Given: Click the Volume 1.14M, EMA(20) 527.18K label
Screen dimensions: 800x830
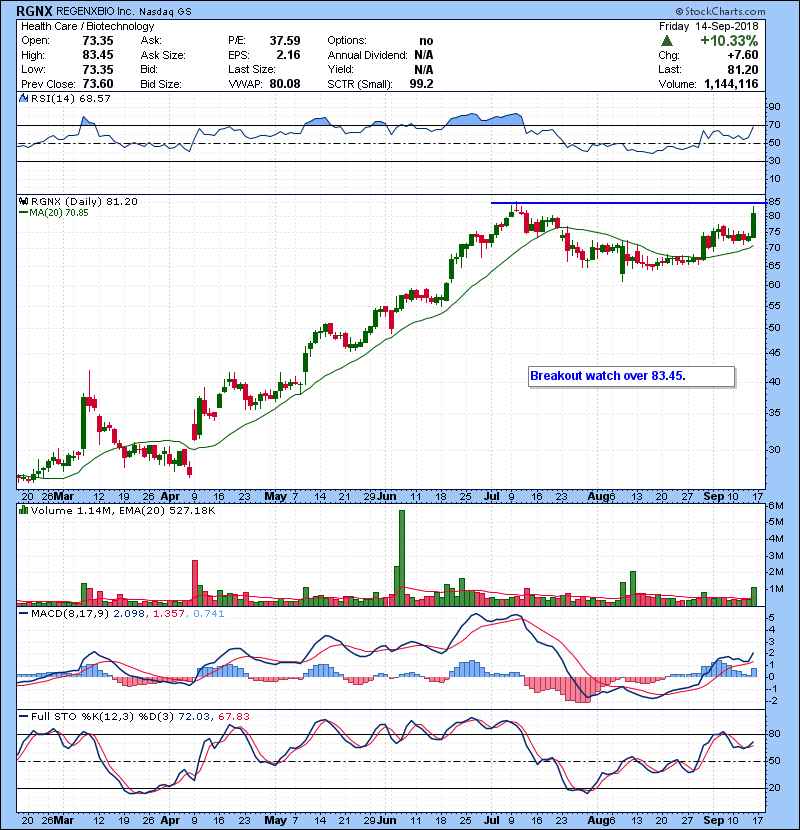Looking at the screenshot, I should pos(123,510).
